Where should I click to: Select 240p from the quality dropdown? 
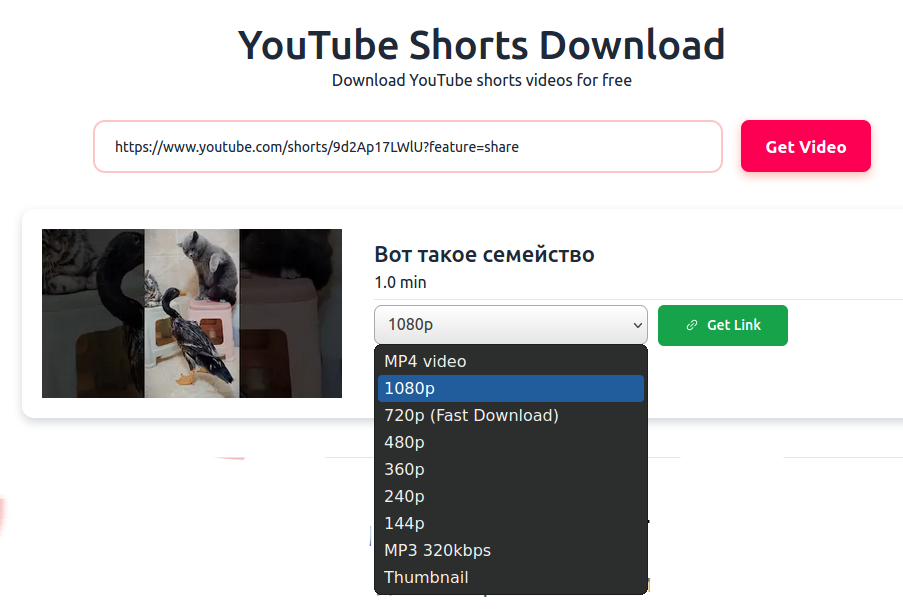click(x=405, y=495)
